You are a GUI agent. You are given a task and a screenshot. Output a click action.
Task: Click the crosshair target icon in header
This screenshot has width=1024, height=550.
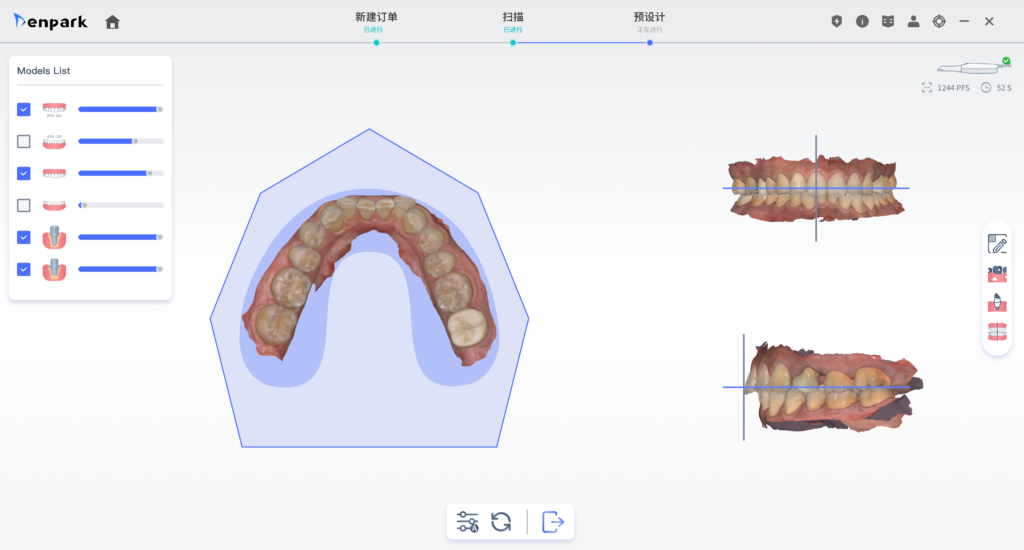(x=939, y=22)
